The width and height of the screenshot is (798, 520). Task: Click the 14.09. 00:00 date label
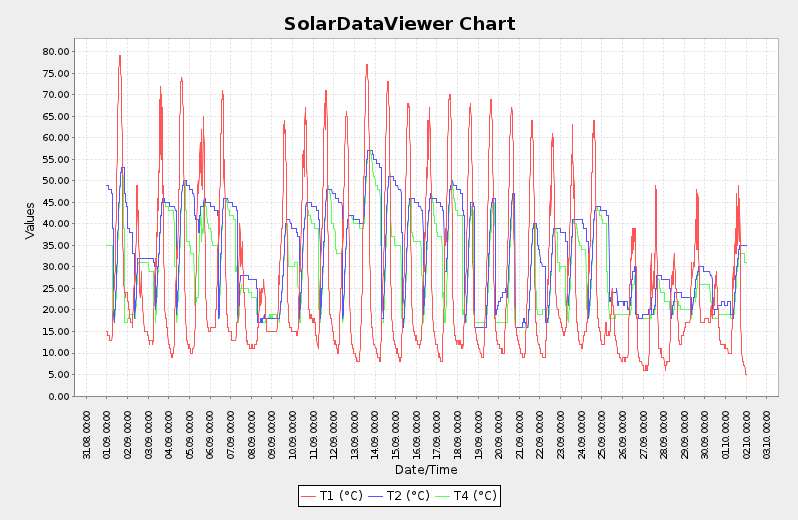pyautogui.click(x=375, y=435)
